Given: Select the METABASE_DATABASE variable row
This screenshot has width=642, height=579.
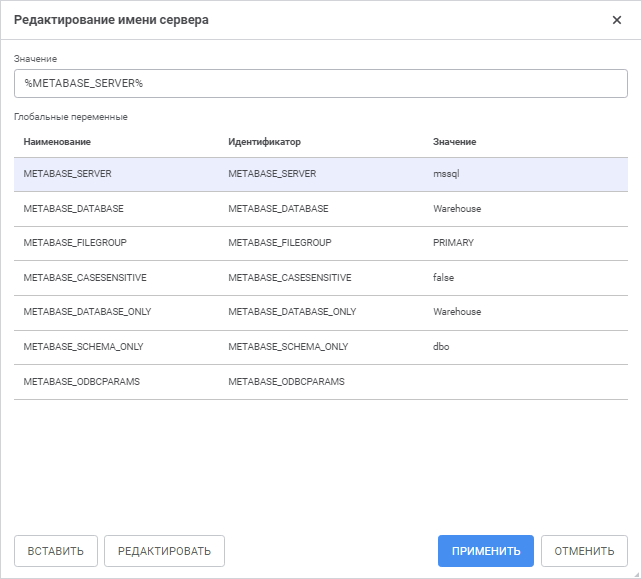Looking at the screenshot, I should coord(74,209).
